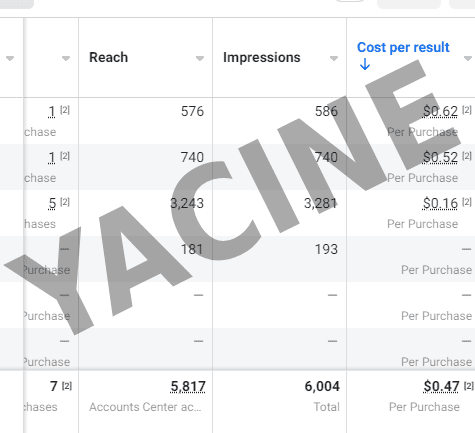
Task: Click the Cost per result header link
Action: [x=403, y=47]
